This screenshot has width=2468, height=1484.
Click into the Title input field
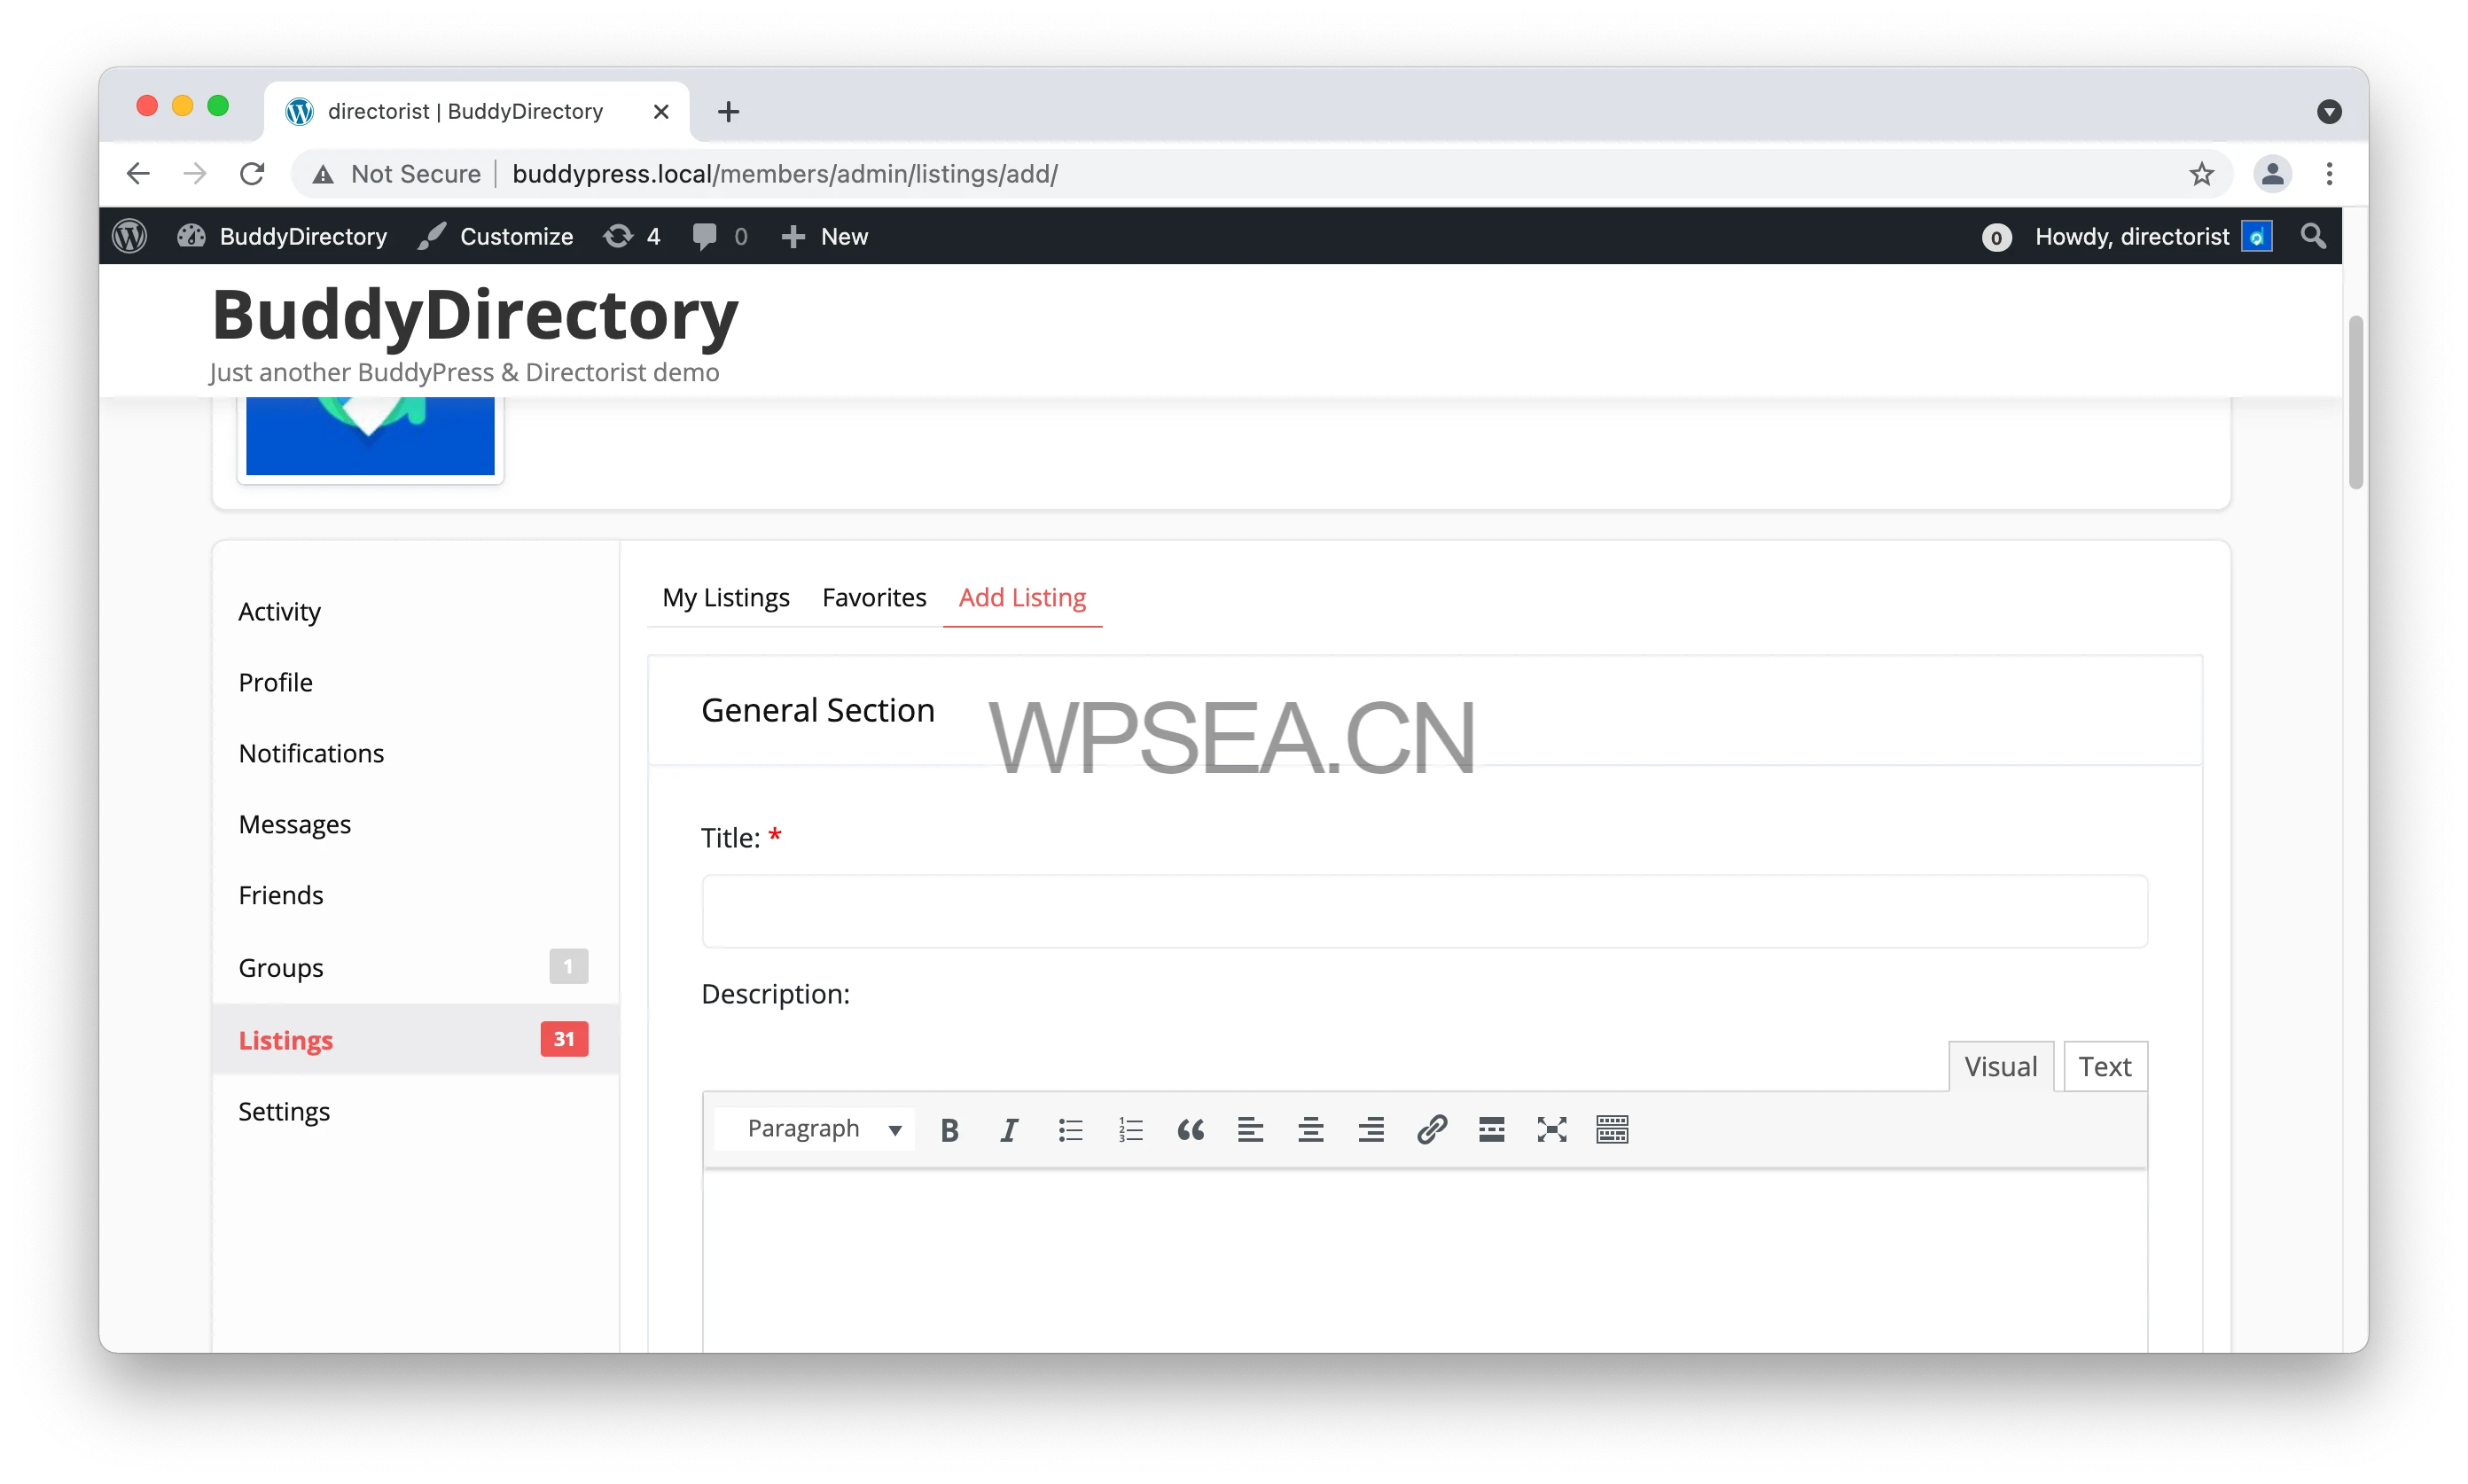[x=1424, y=911]
